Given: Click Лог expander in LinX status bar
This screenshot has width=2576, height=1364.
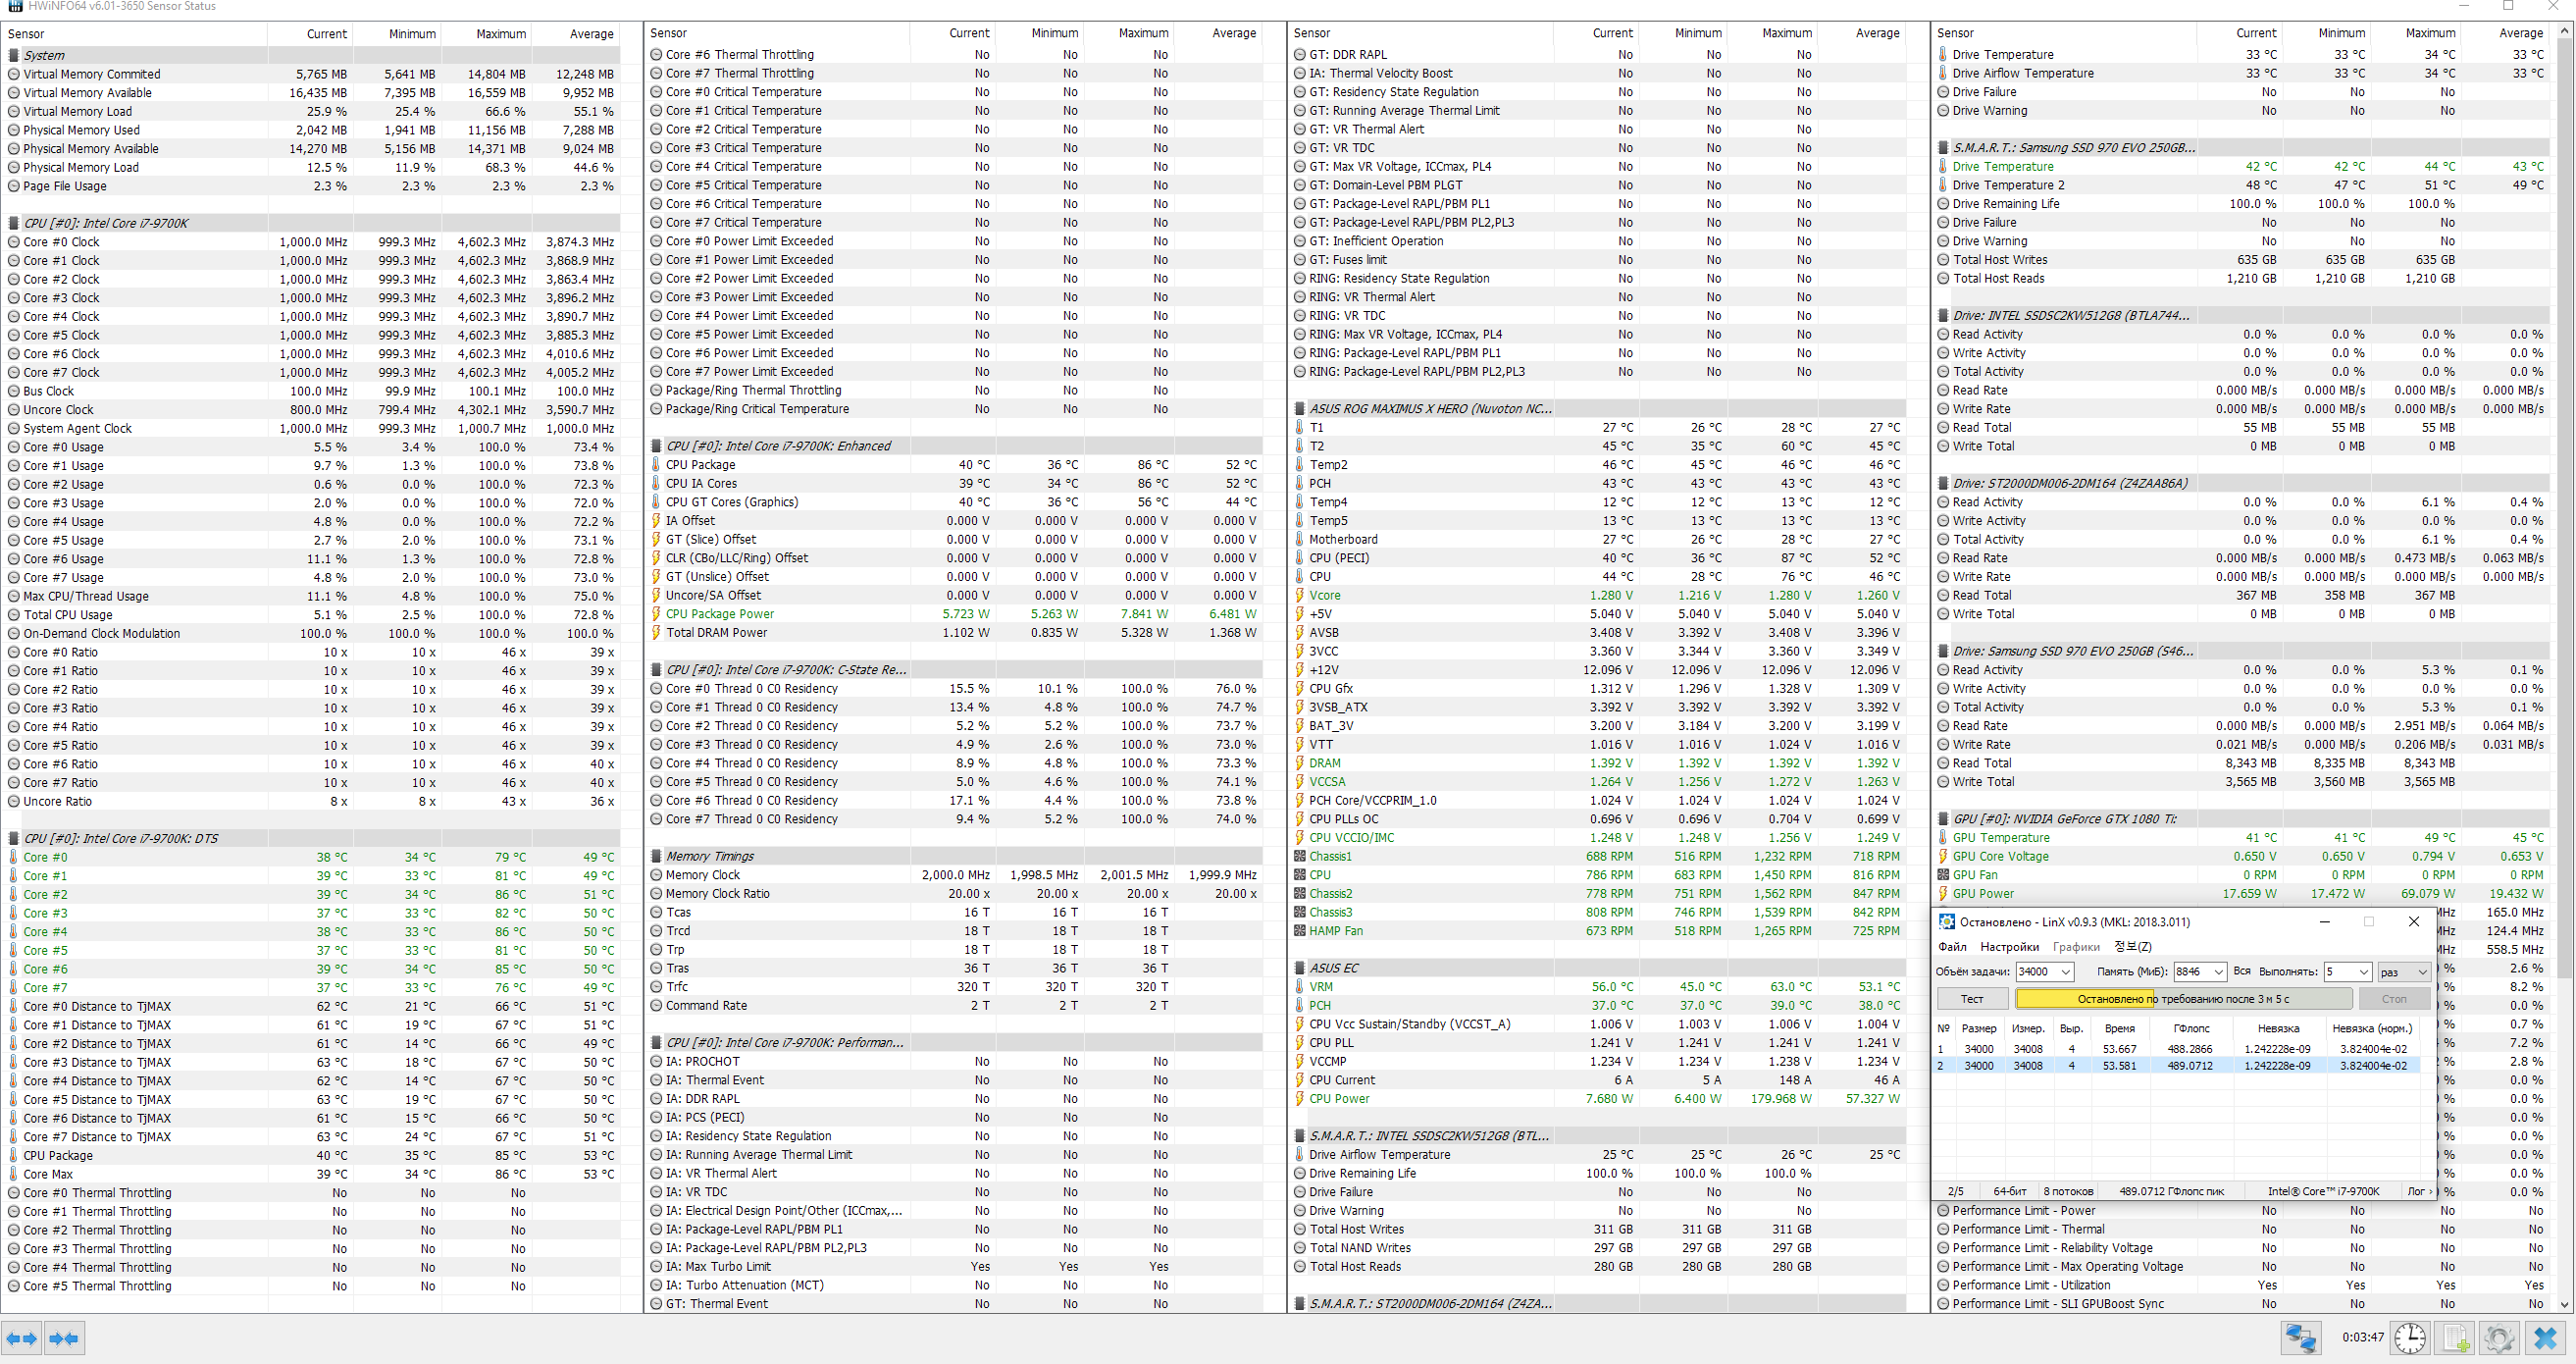Looking at the screenshot, I should [2418, 1191].
